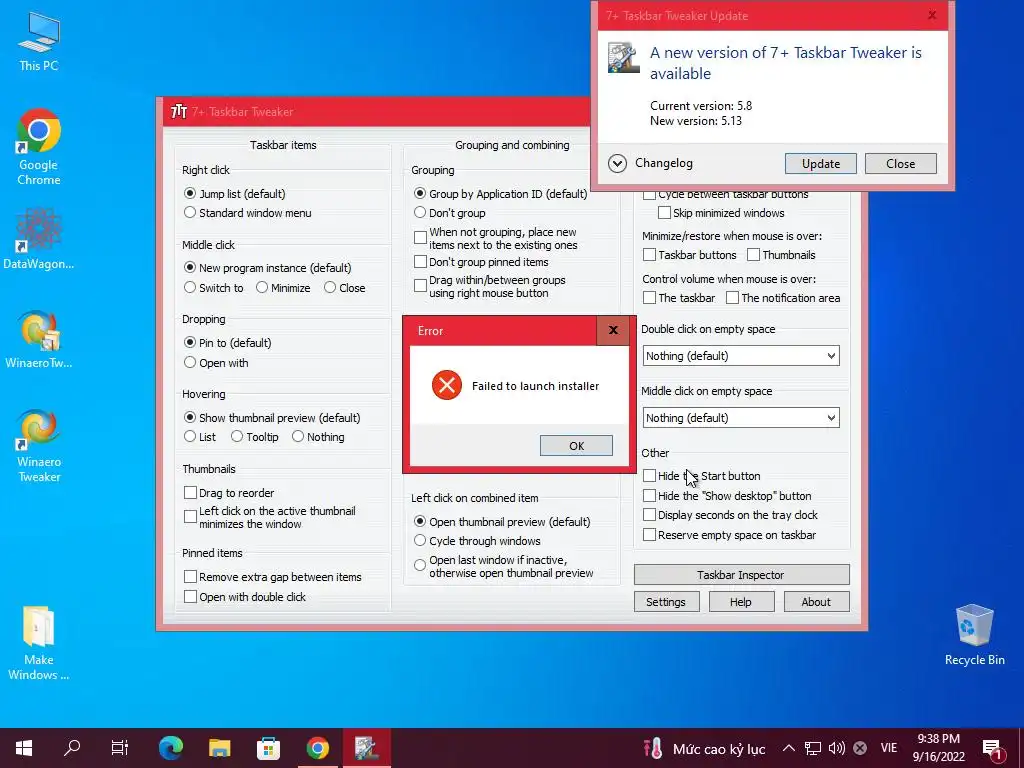Confirm the error with OK
Viewport: 1024px width, 768px height.
coord(576,445)
